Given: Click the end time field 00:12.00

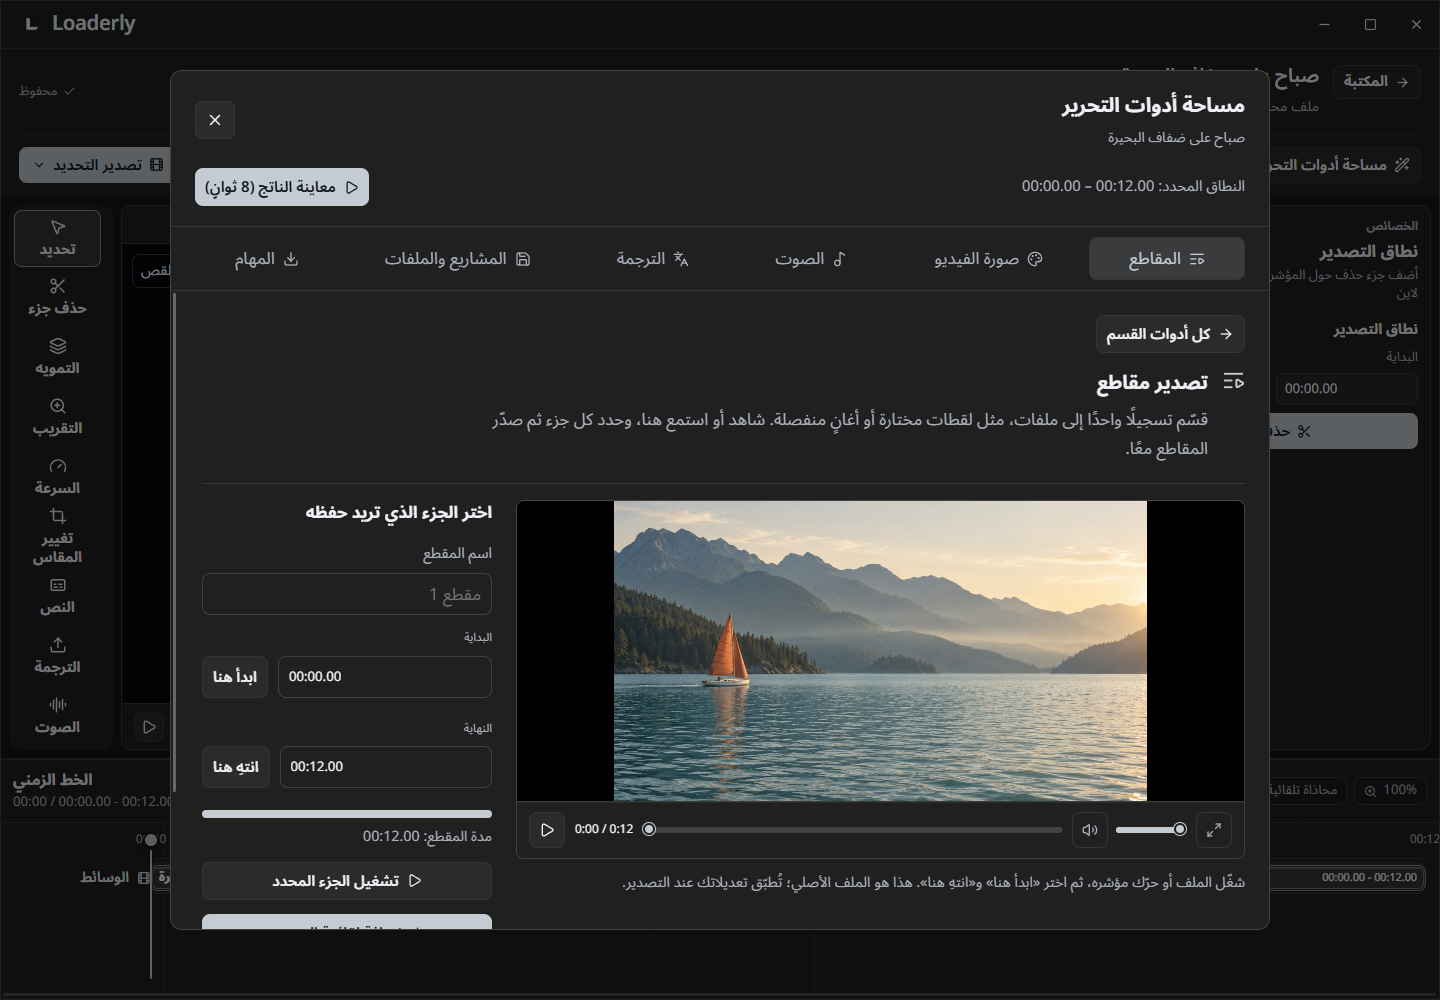Looking at the screenshot, I should (x=386, y=767).
